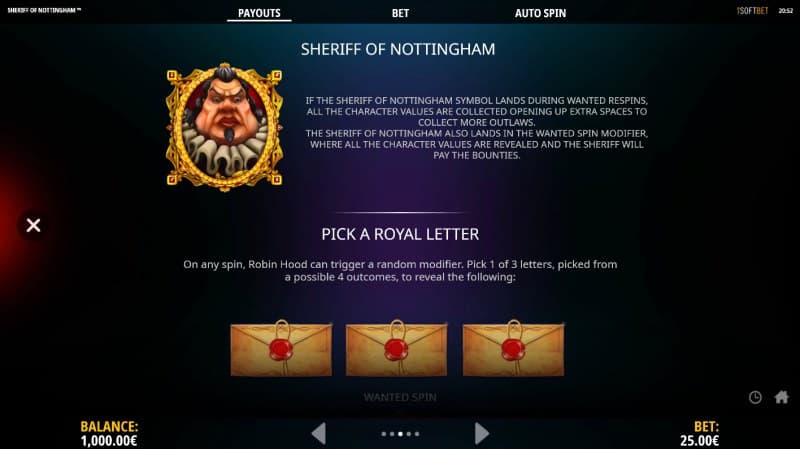Click the Sheriff of Nottingham portrait
Viewport: 800px width, 449px height.
[224, 127]
